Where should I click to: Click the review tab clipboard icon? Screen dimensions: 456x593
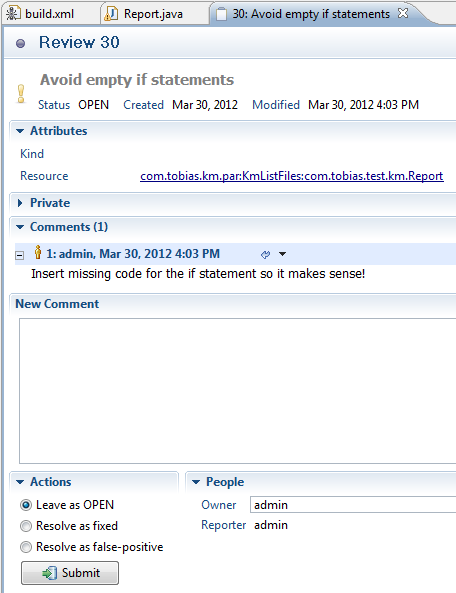[221, 14]
